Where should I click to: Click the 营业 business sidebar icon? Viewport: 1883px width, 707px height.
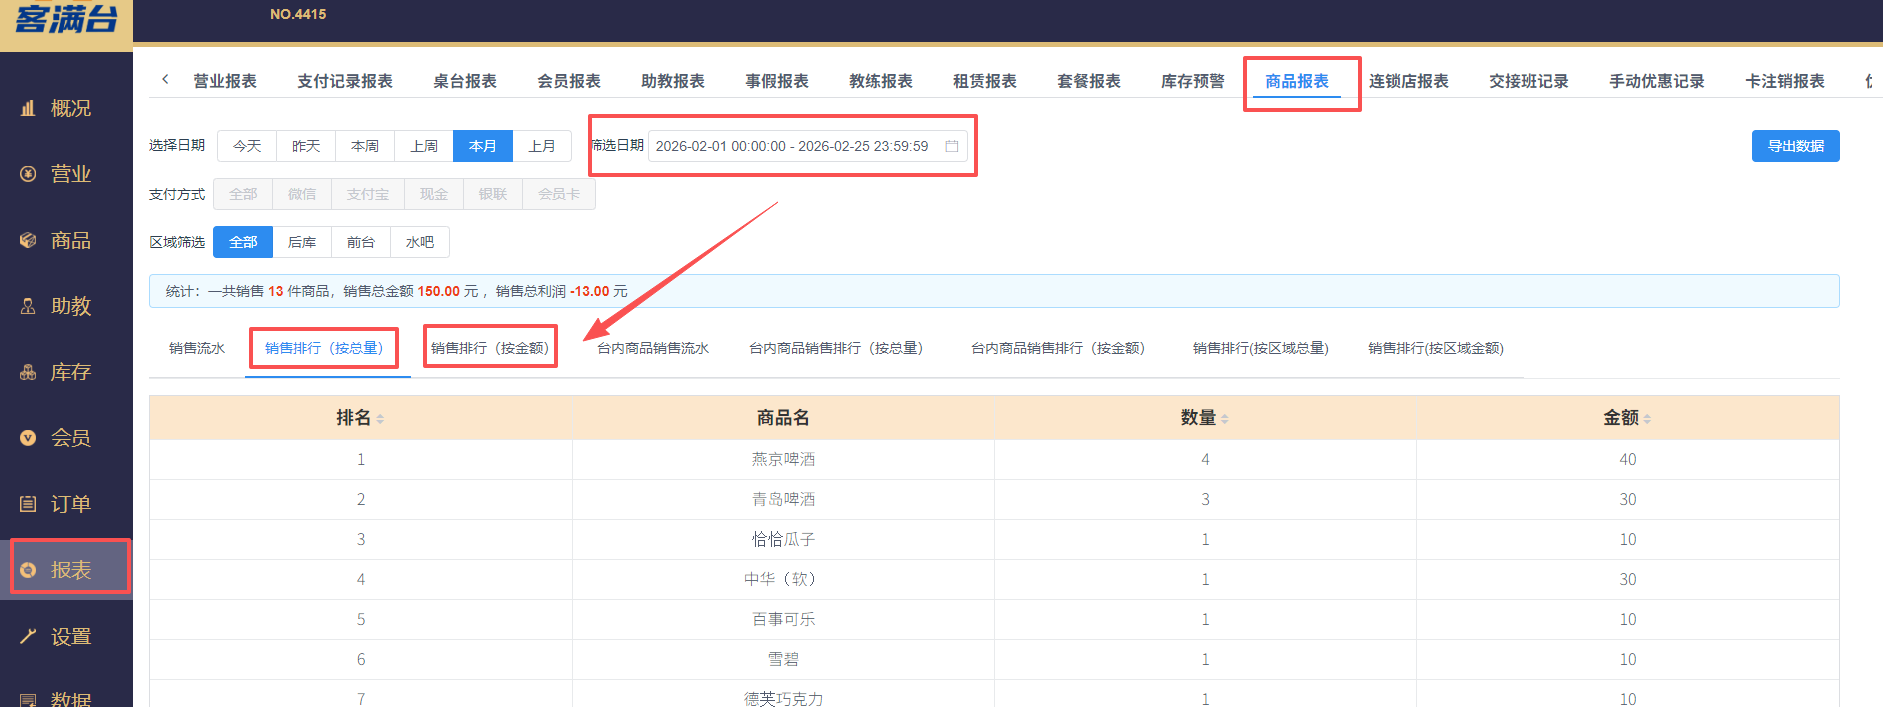tap(28, 174)
